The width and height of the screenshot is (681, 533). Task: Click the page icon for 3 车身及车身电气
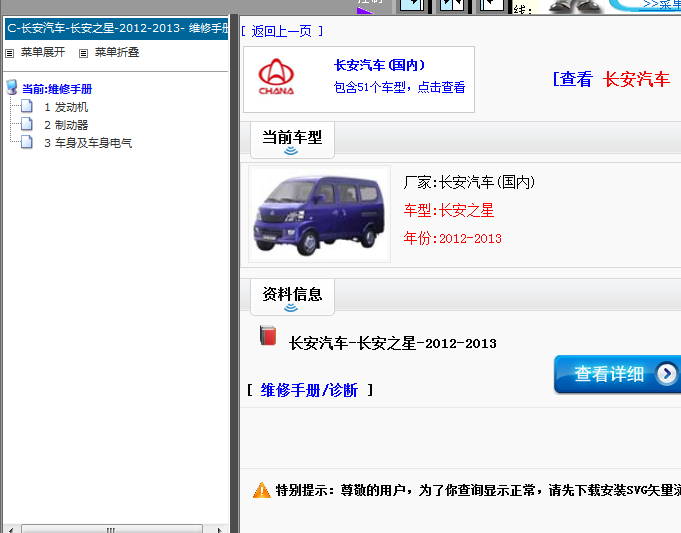click(x=26, y=142)
